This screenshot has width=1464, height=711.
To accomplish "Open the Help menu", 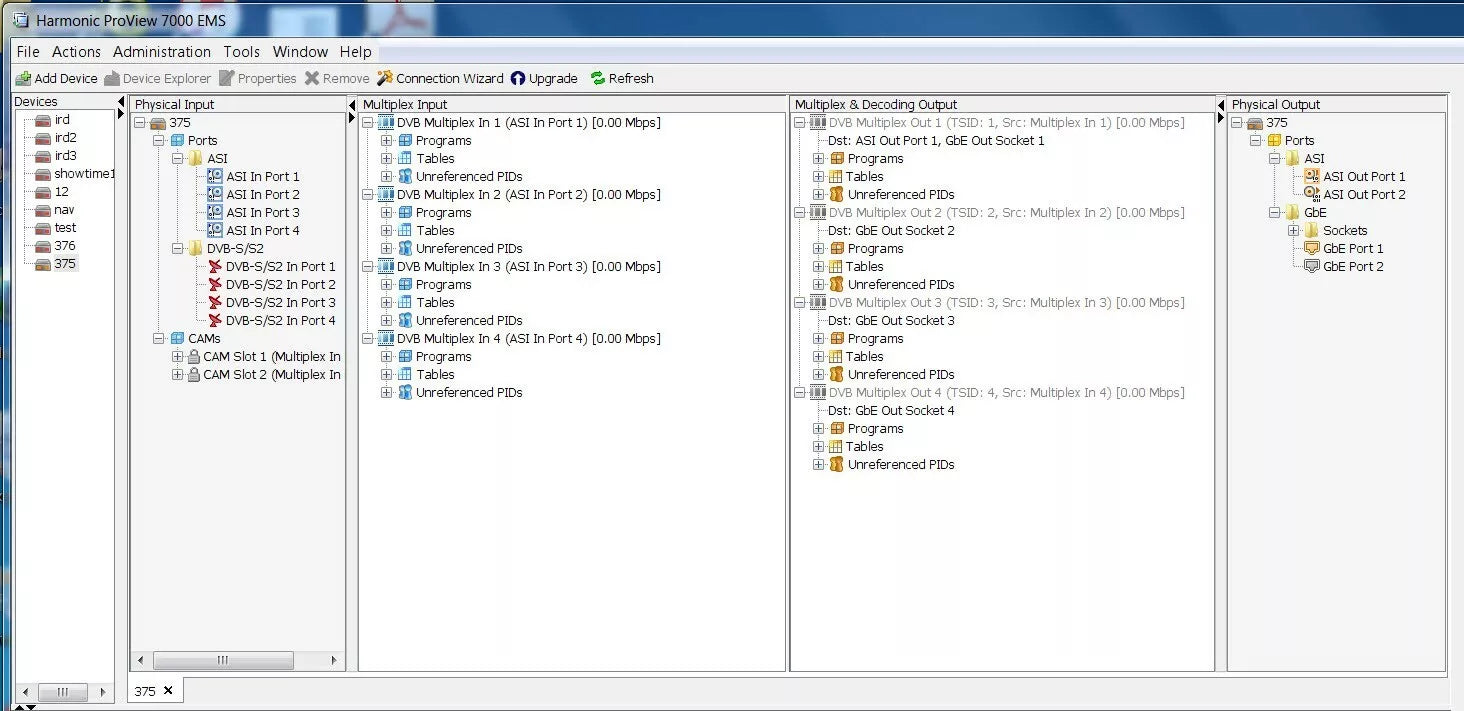I will pyautogui.click(x=355, y=51).
